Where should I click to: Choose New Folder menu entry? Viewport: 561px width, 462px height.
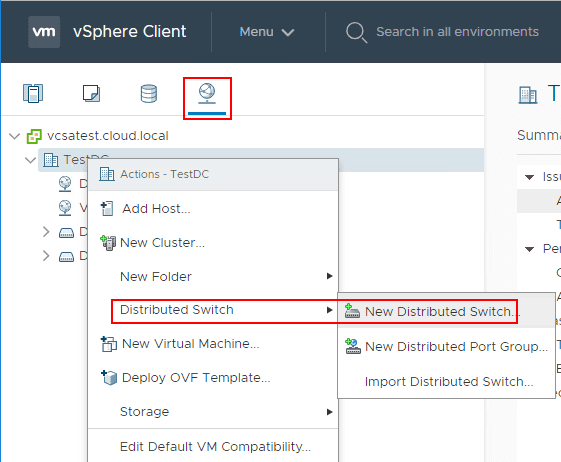pos(213,276)
